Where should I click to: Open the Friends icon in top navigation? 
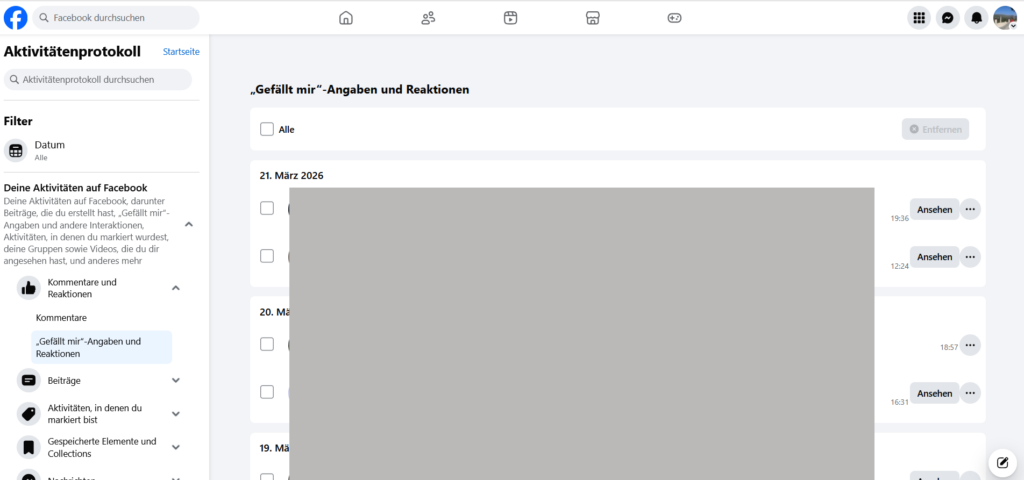click(428, 18)
